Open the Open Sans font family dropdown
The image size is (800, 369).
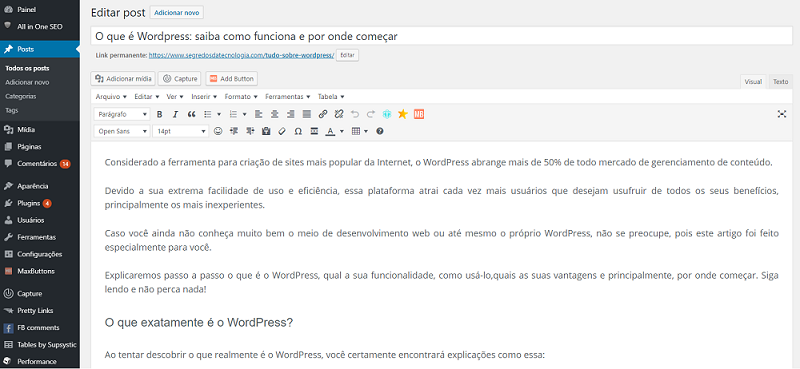tap(122, 131)
